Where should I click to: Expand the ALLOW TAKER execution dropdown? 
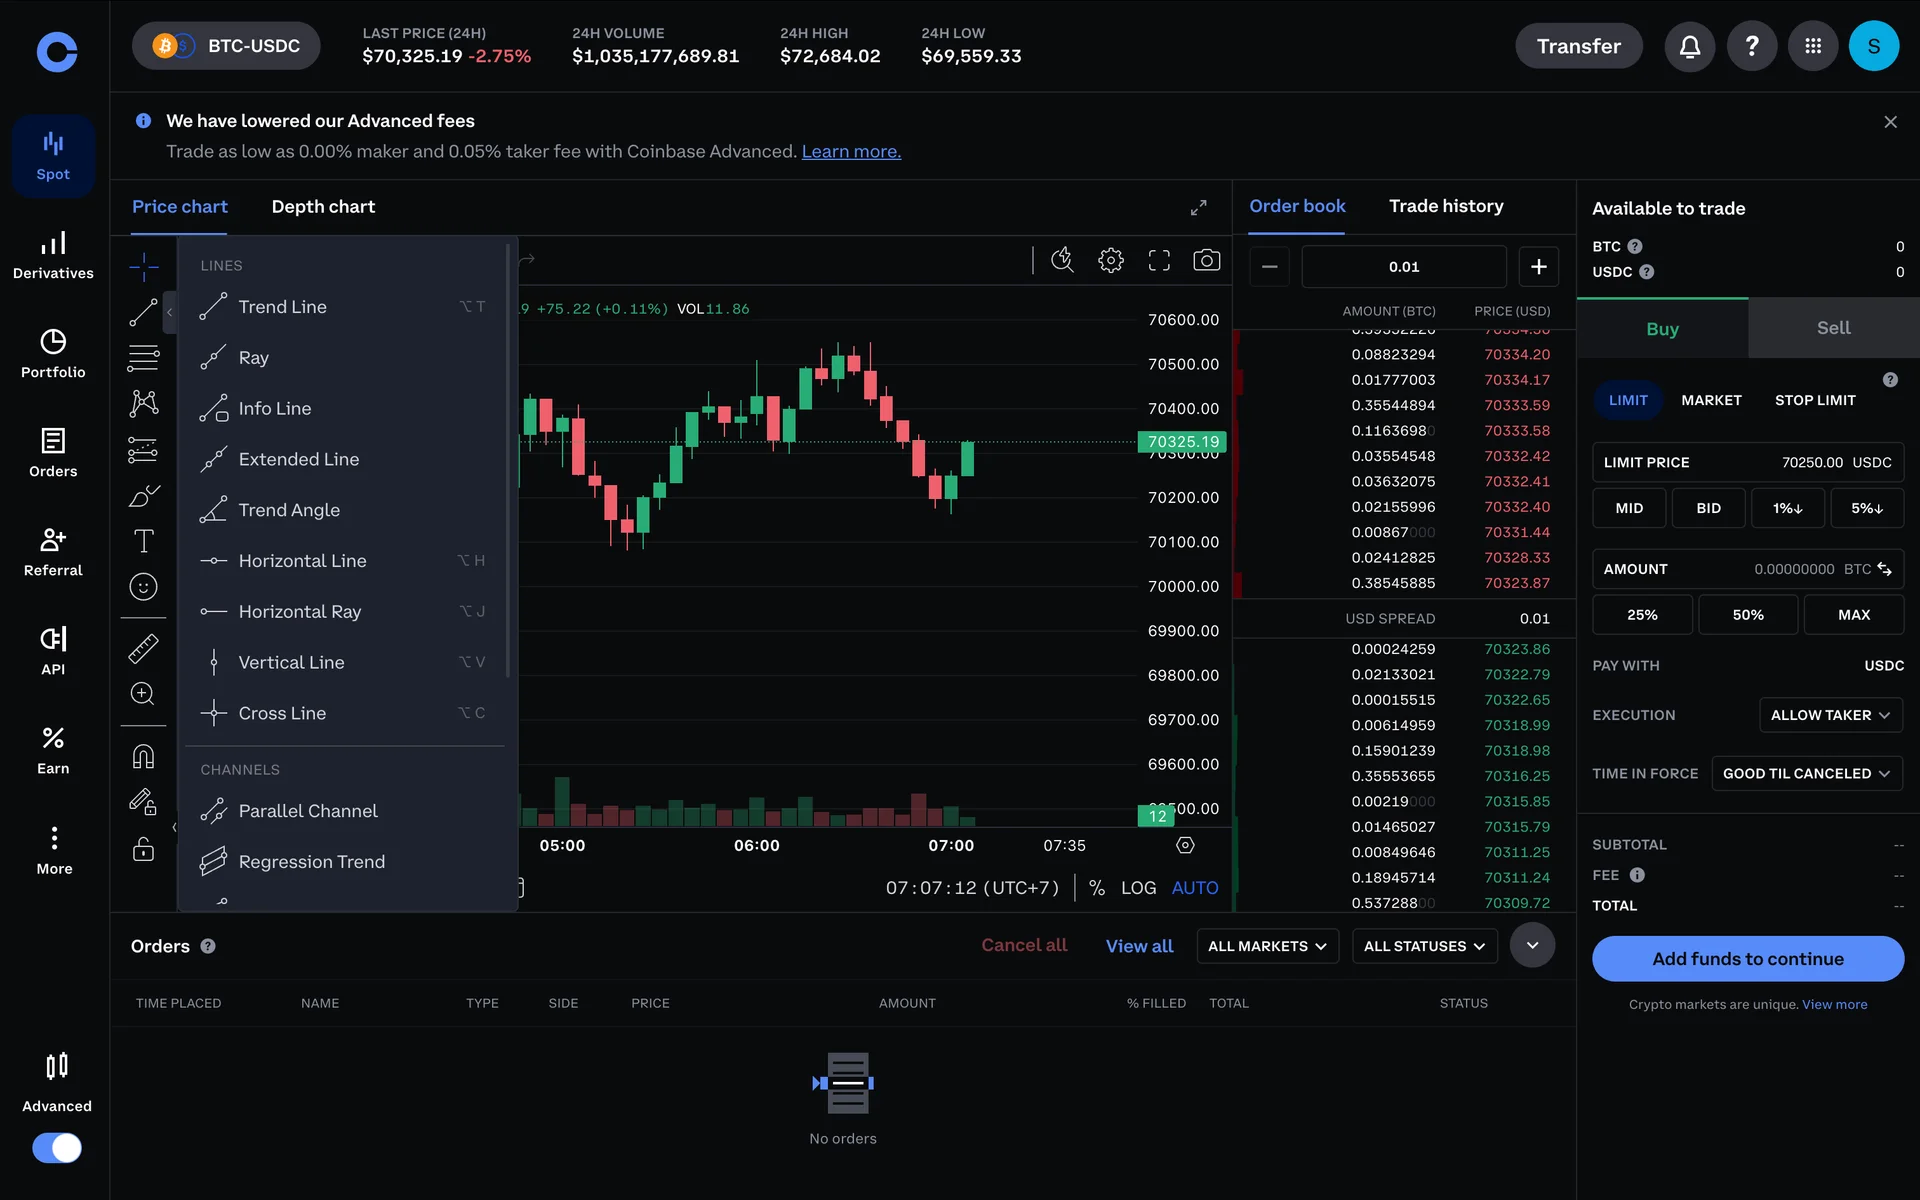pos(1829,715)
